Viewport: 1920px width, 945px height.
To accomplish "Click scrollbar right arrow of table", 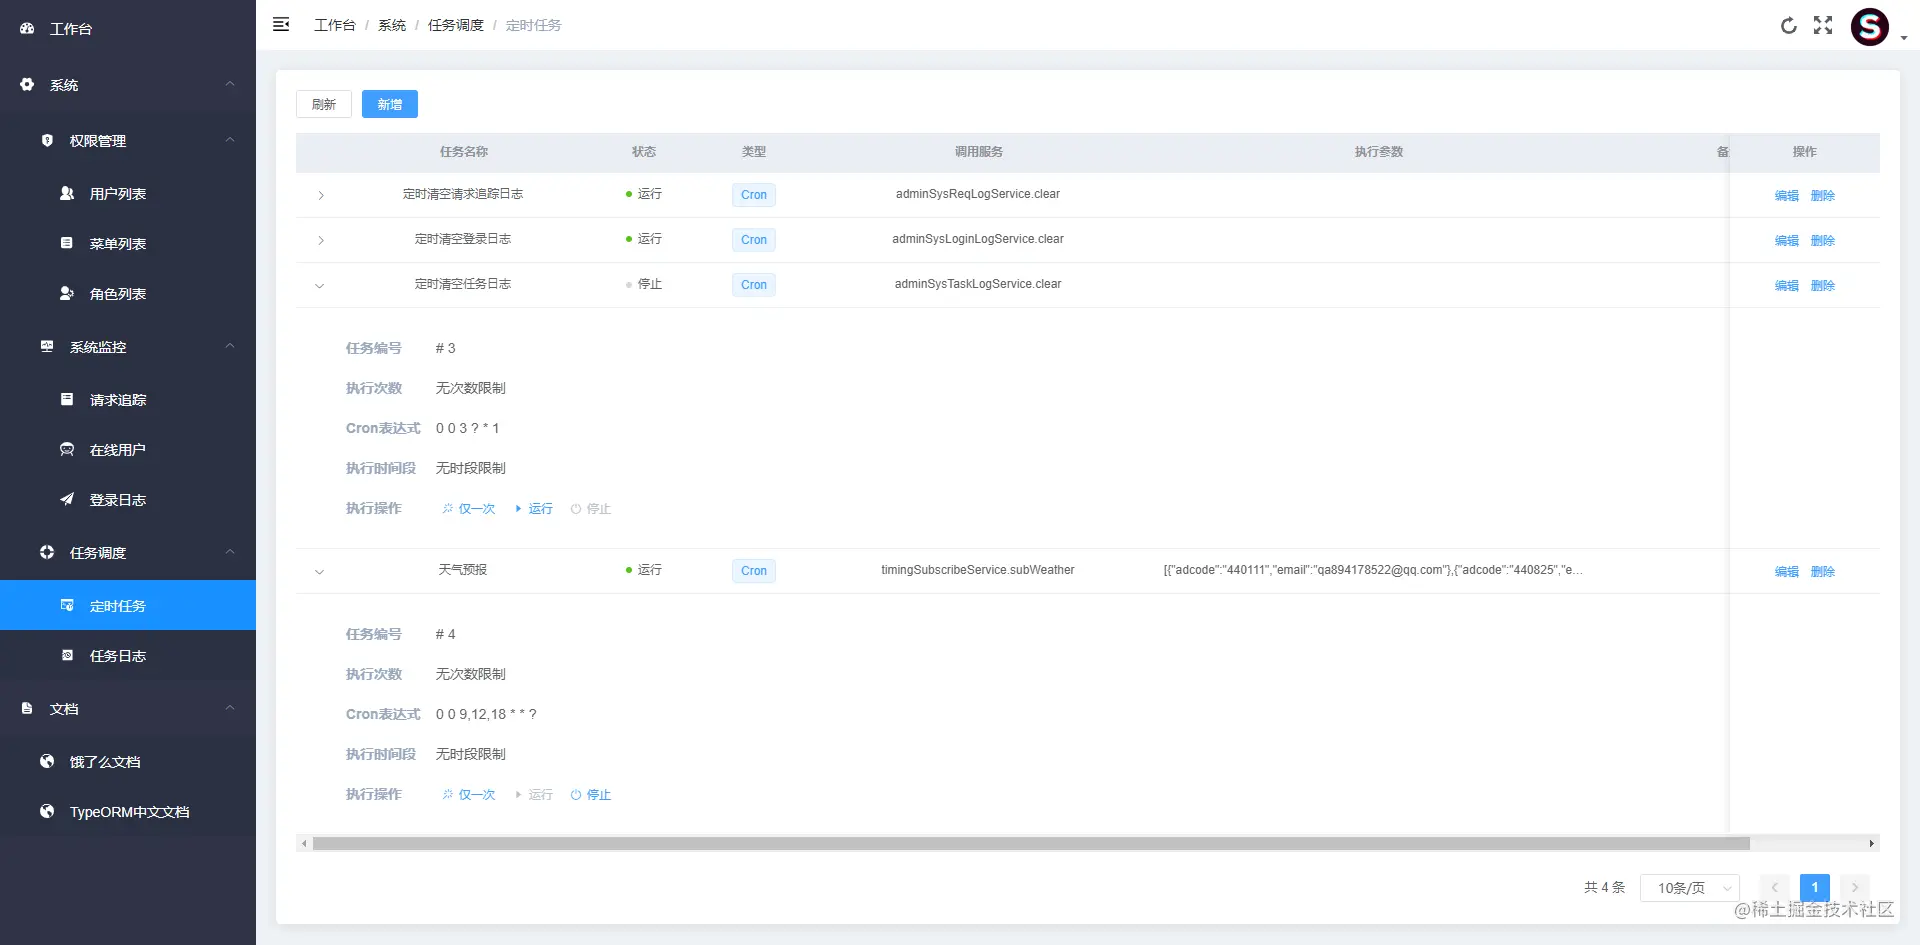I will click(1872, 844).
